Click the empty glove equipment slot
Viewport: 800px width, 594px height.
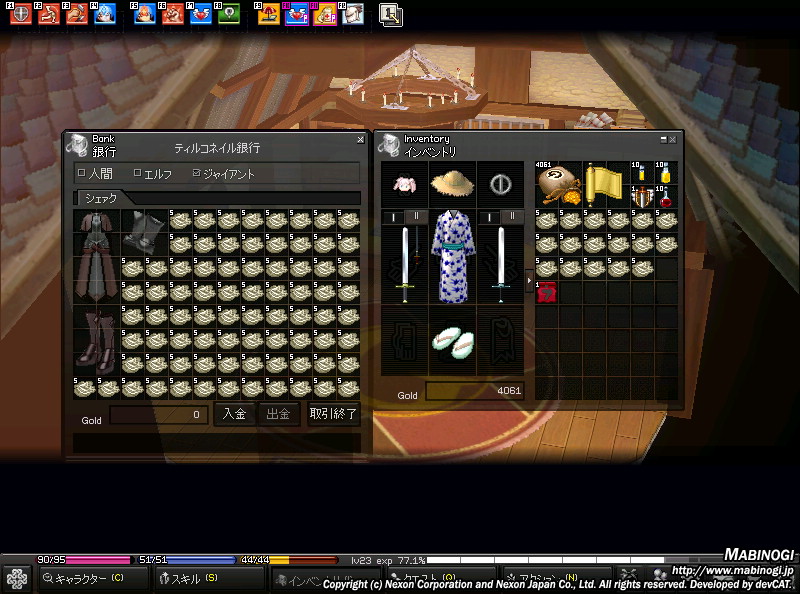pos(405,341)
